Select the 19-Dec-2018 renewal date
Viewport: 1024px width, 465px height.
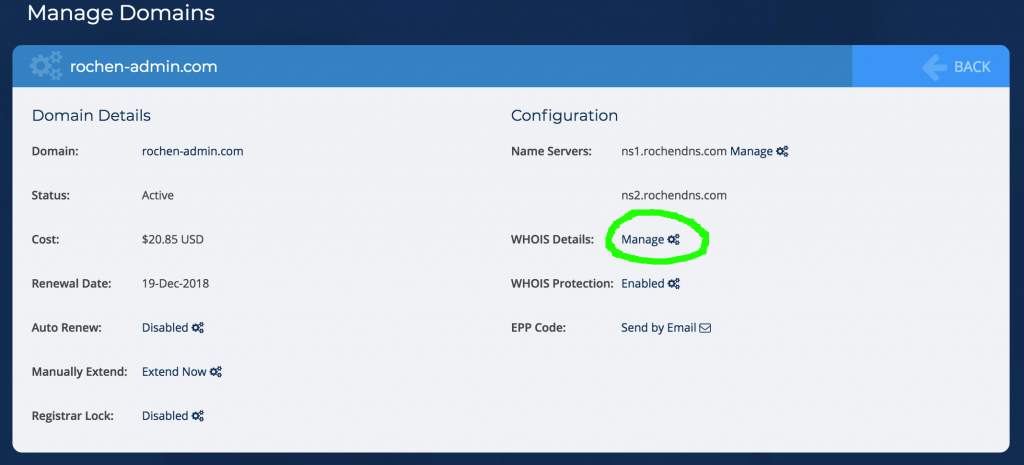coord(176,283)
